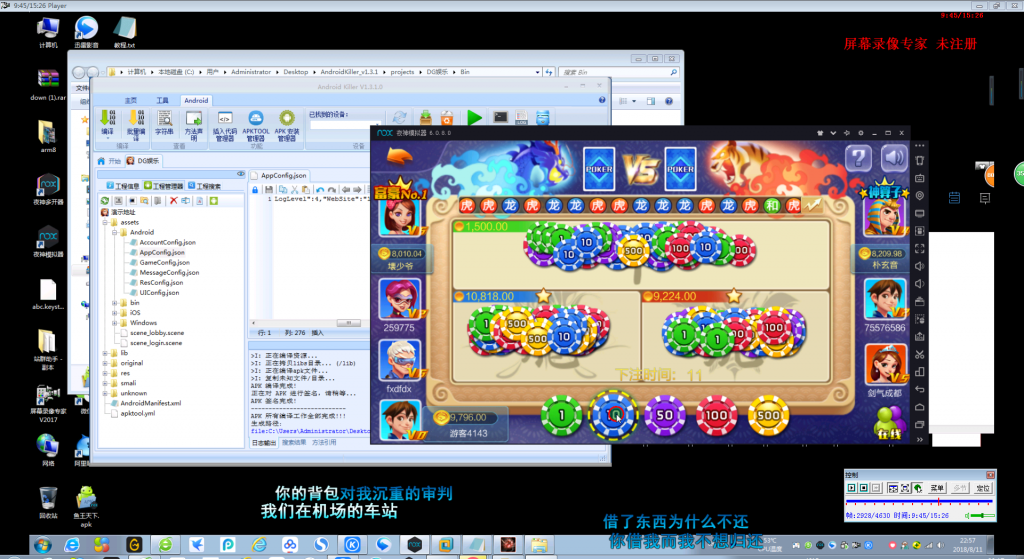Expand the smali folder in project tree

(x=105, y=383)
